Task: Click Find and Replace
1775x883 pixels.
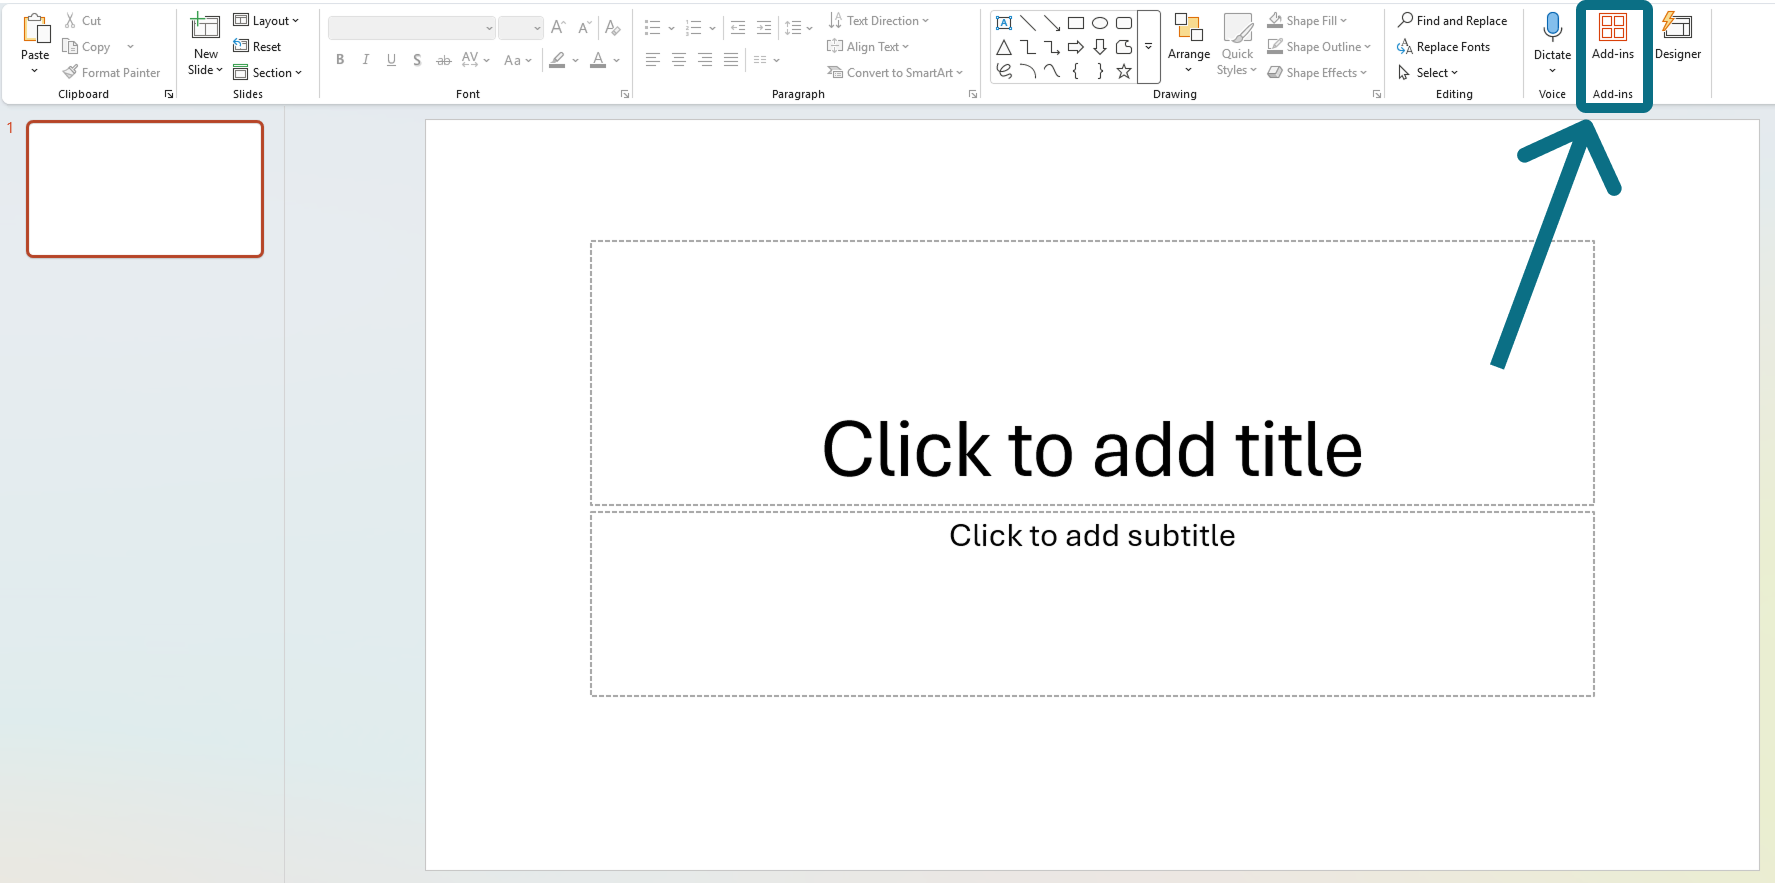Action: click(1452, 20)
